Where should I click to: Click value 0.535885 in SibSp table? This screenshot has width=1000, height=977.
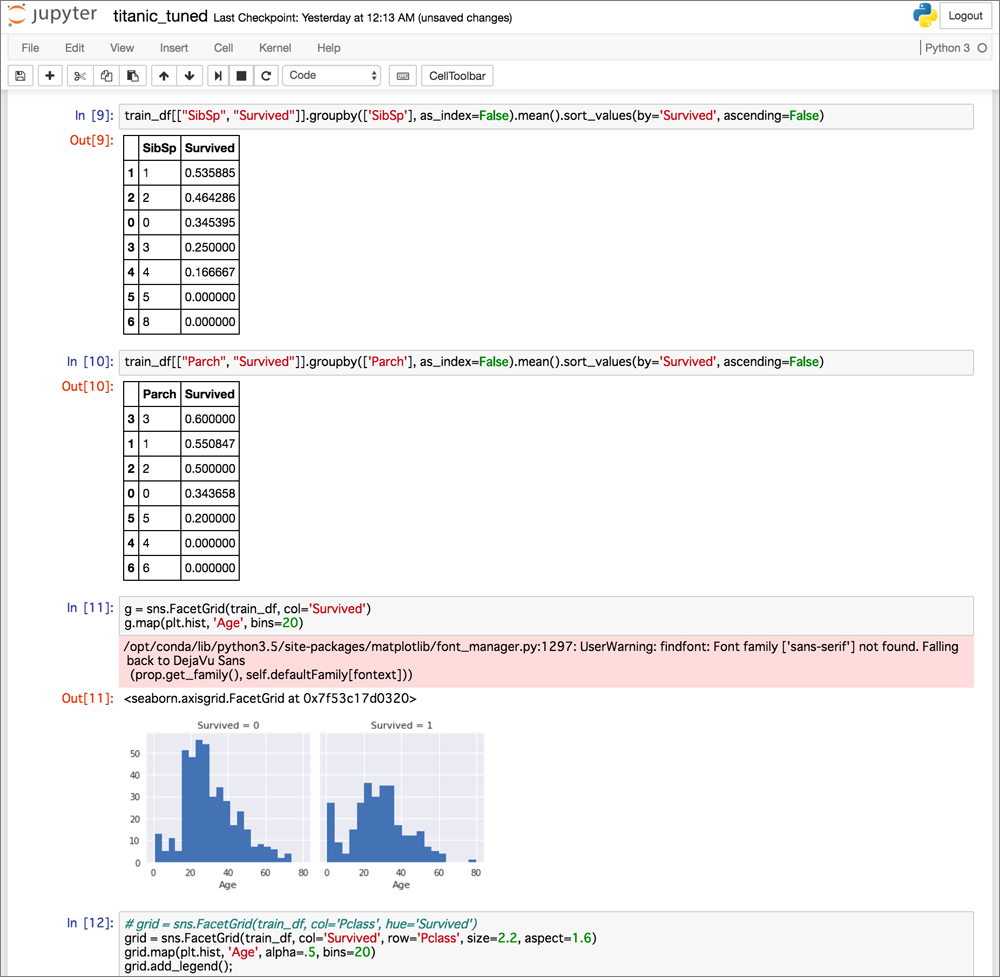pos(210,173)
